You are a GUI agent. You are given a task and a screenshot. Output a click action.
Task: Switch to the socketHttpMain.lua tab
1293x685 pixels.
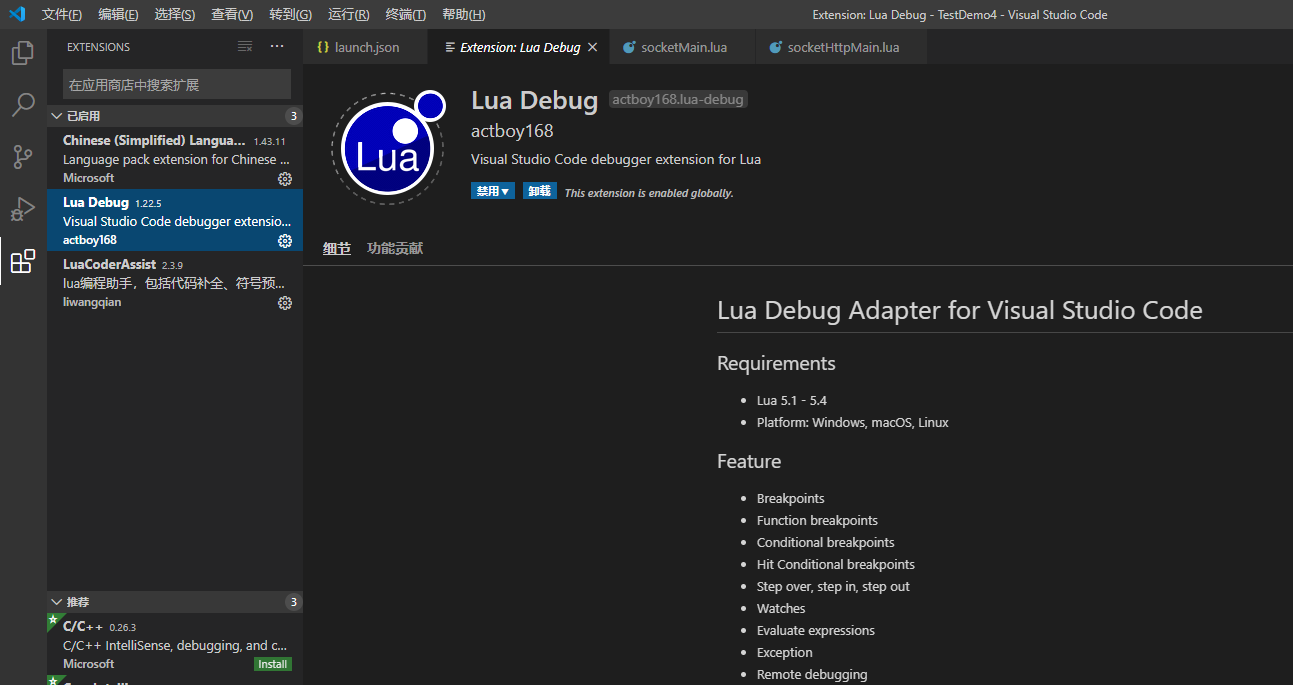[x=843, y=47]
